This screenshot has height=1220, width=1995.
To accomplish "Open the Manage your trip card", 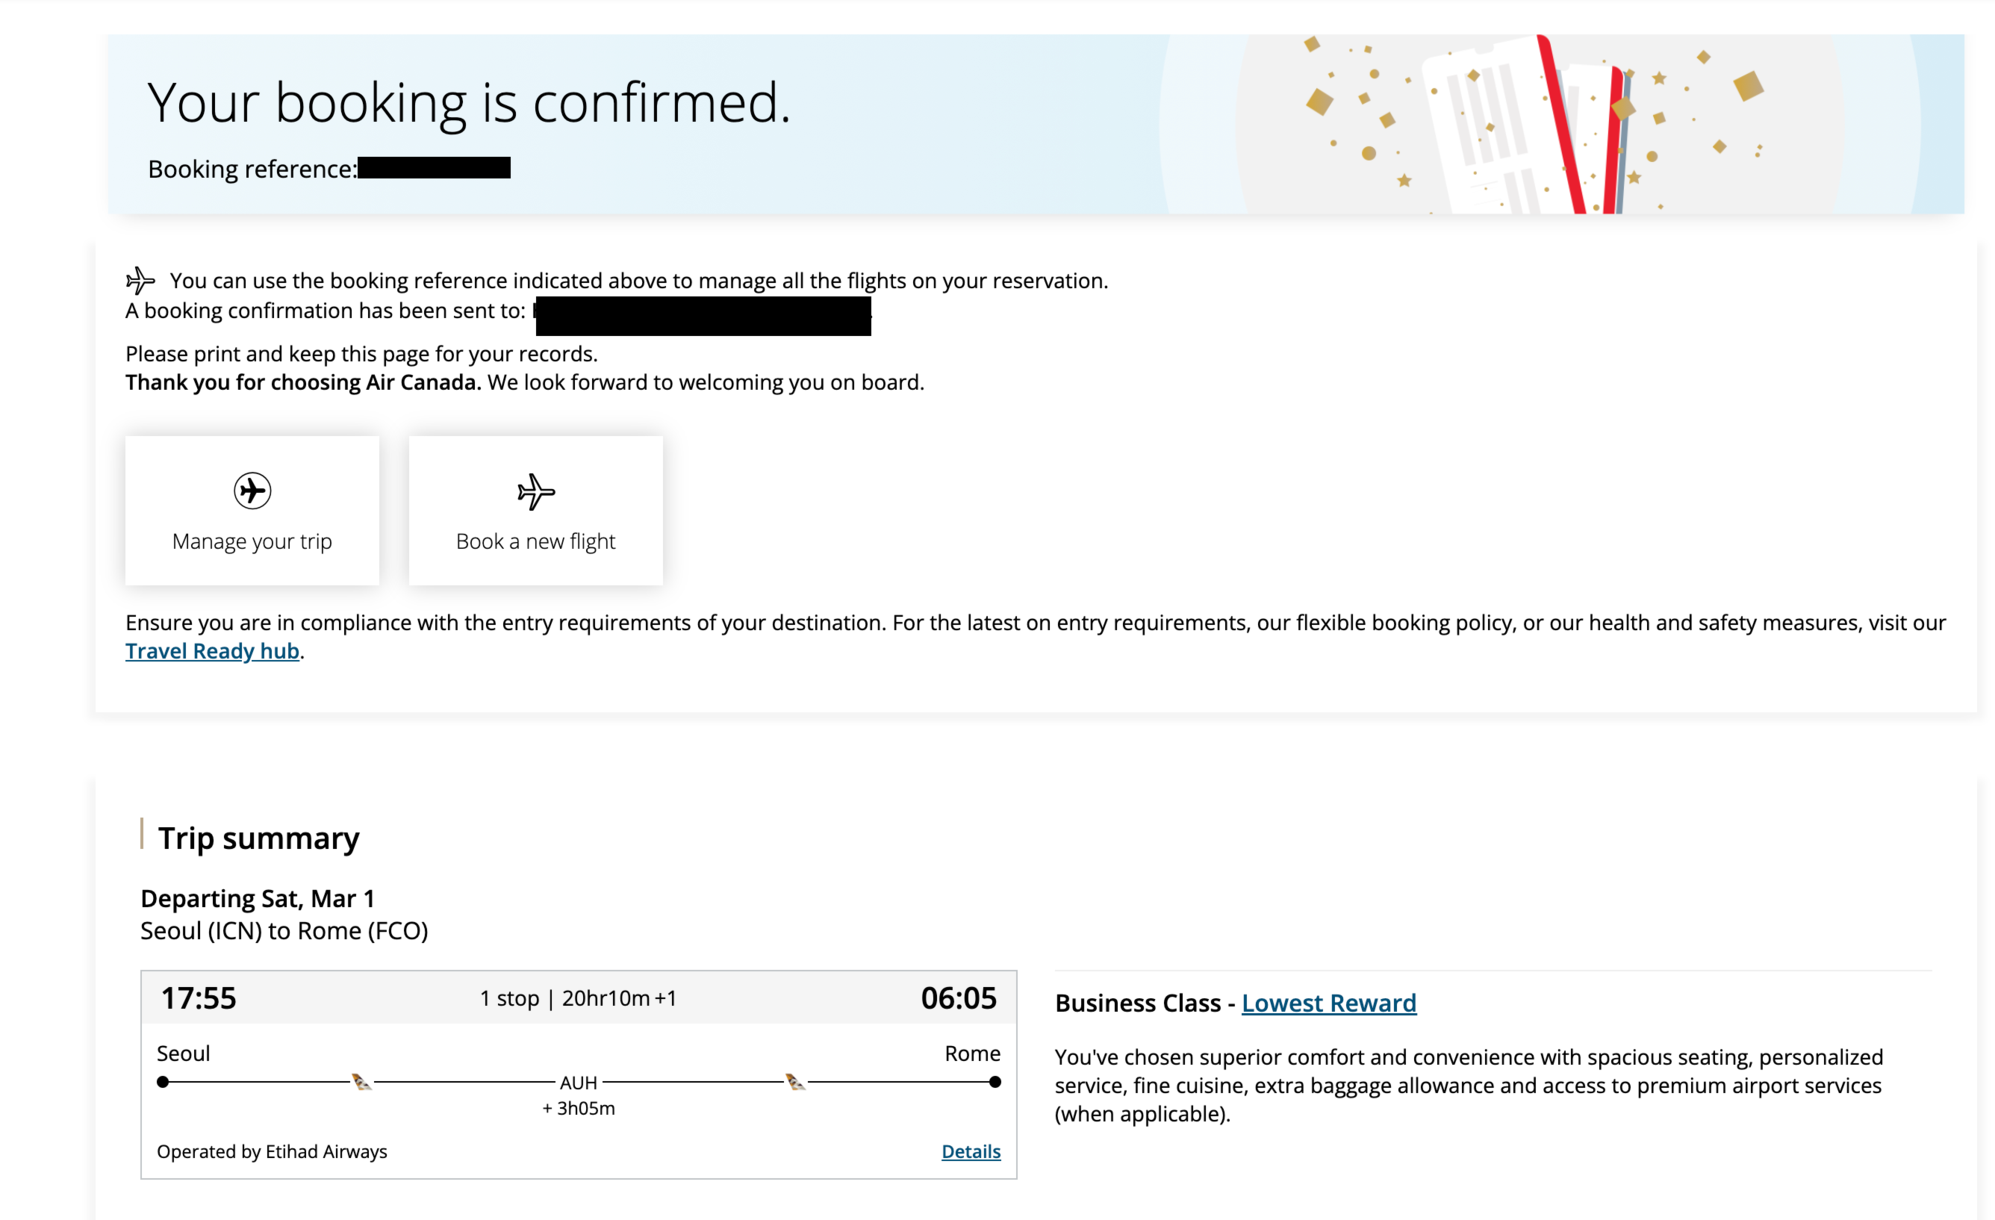I will click(252, 510).
